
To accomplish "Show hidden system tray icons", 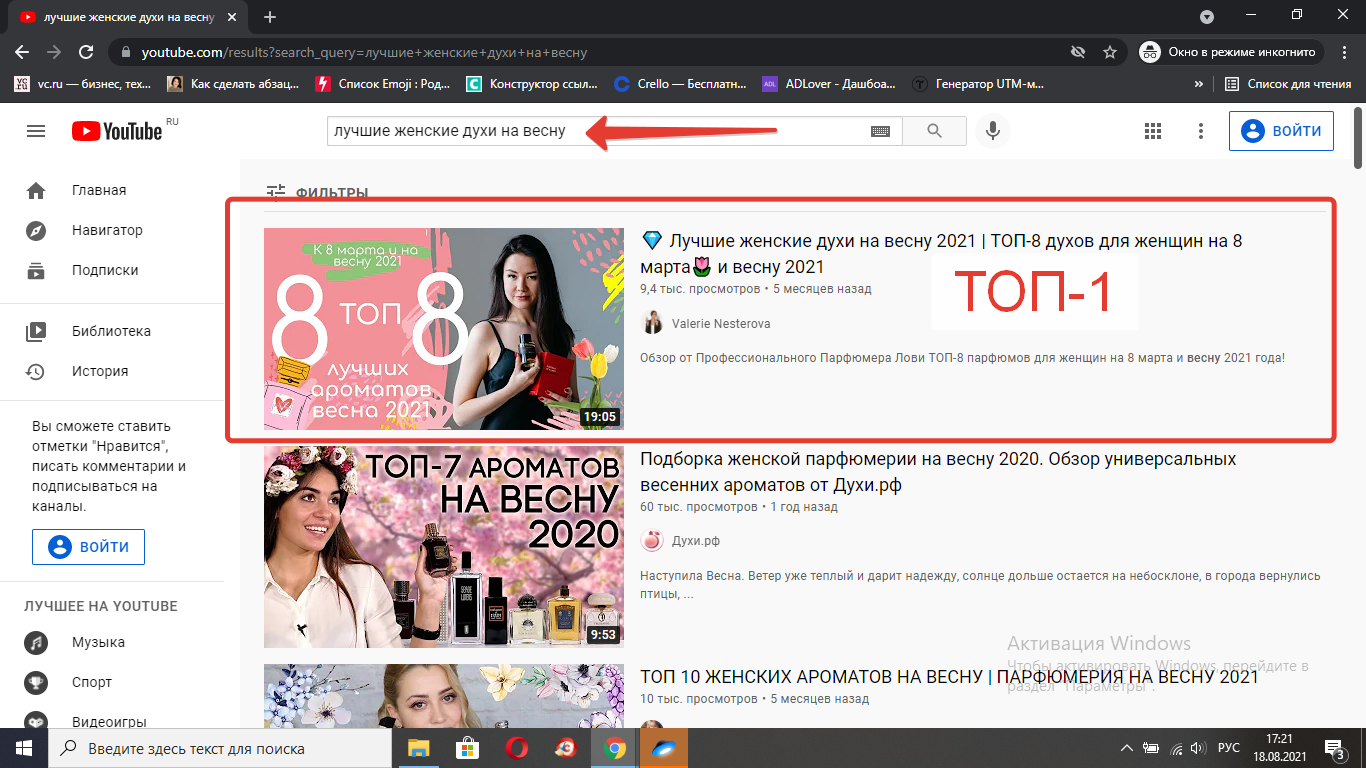I will [1127, 748].
